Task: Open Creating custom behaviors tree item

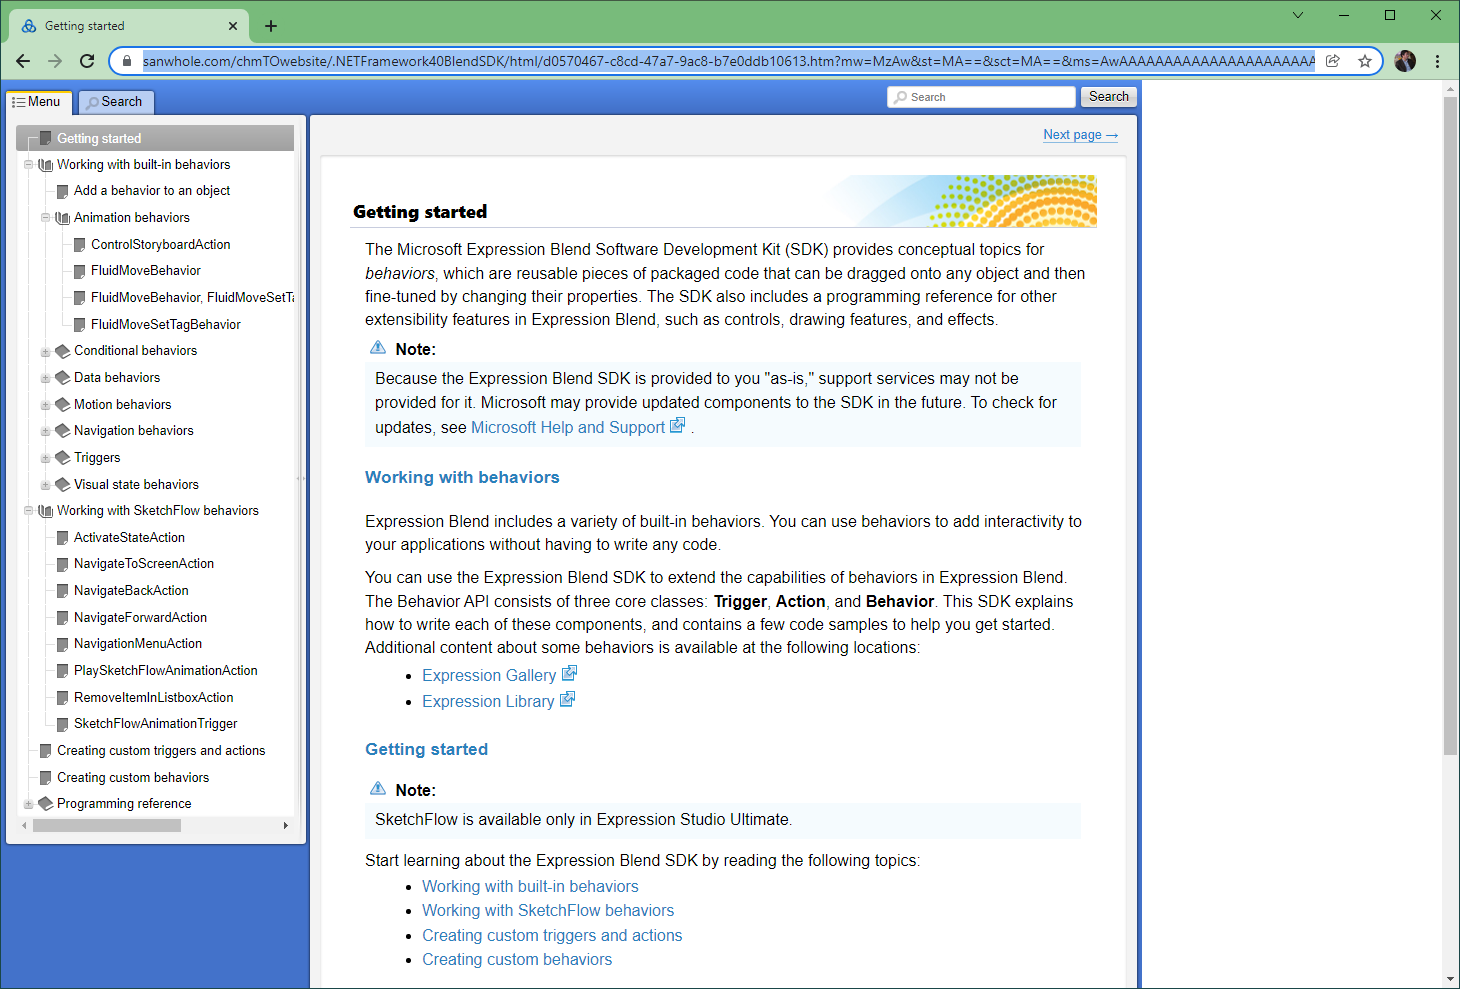Action: tap(133, 778)
